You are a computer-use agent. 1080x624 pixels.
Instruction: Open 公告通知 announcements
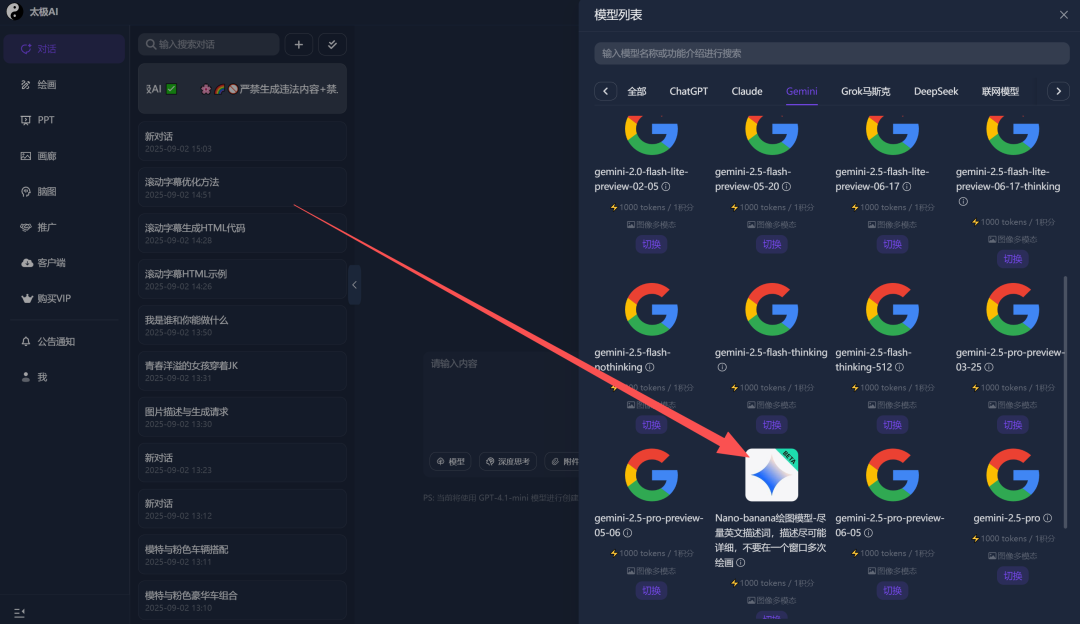[x=64, y=342]
